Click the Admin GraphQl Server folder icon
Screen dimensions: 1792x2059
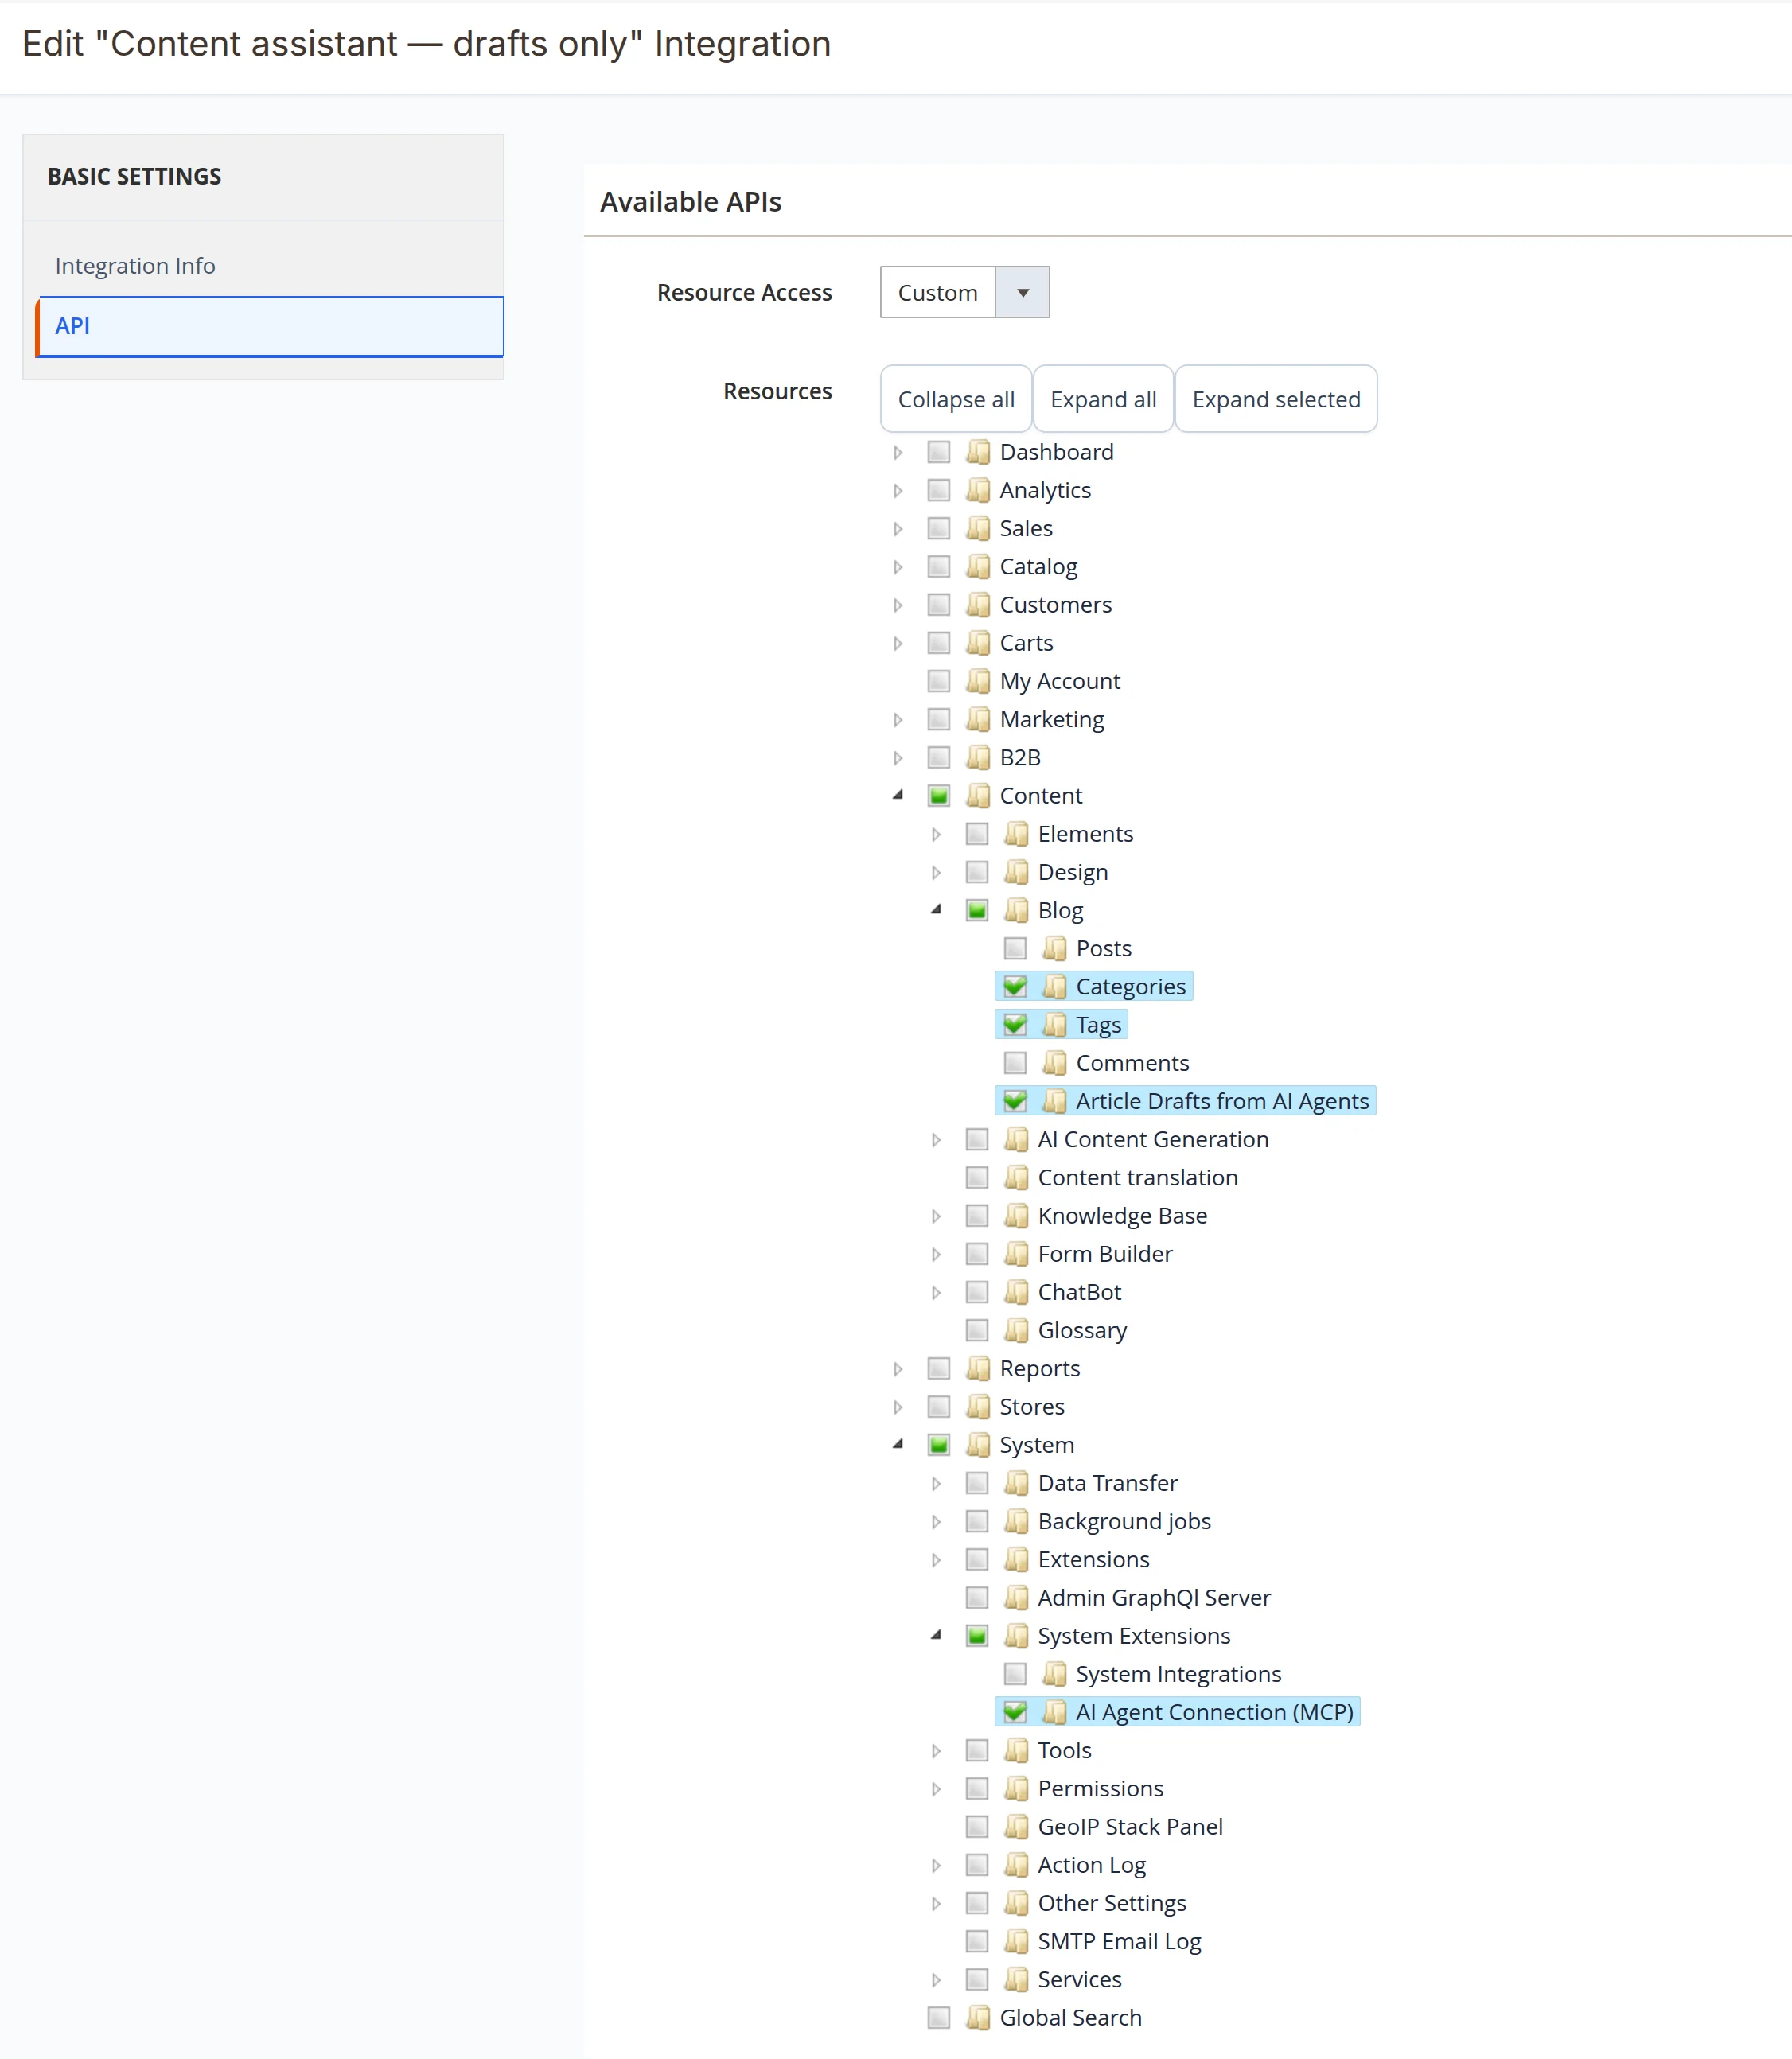(x=1016, y=1598)
